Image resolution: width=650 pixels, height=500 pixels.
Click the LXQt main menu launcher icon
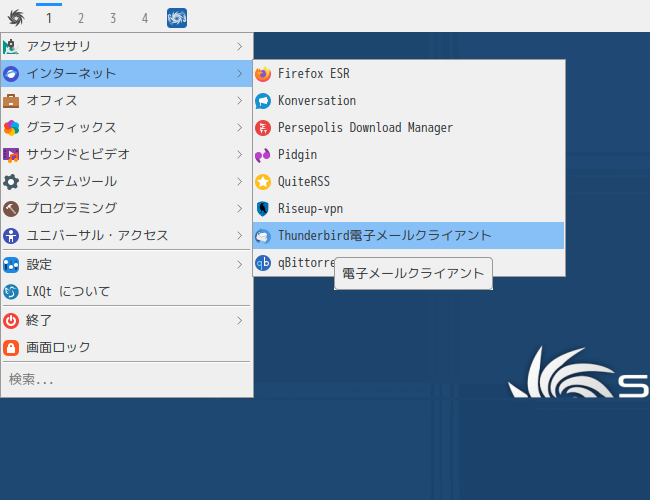pos(16,18)
